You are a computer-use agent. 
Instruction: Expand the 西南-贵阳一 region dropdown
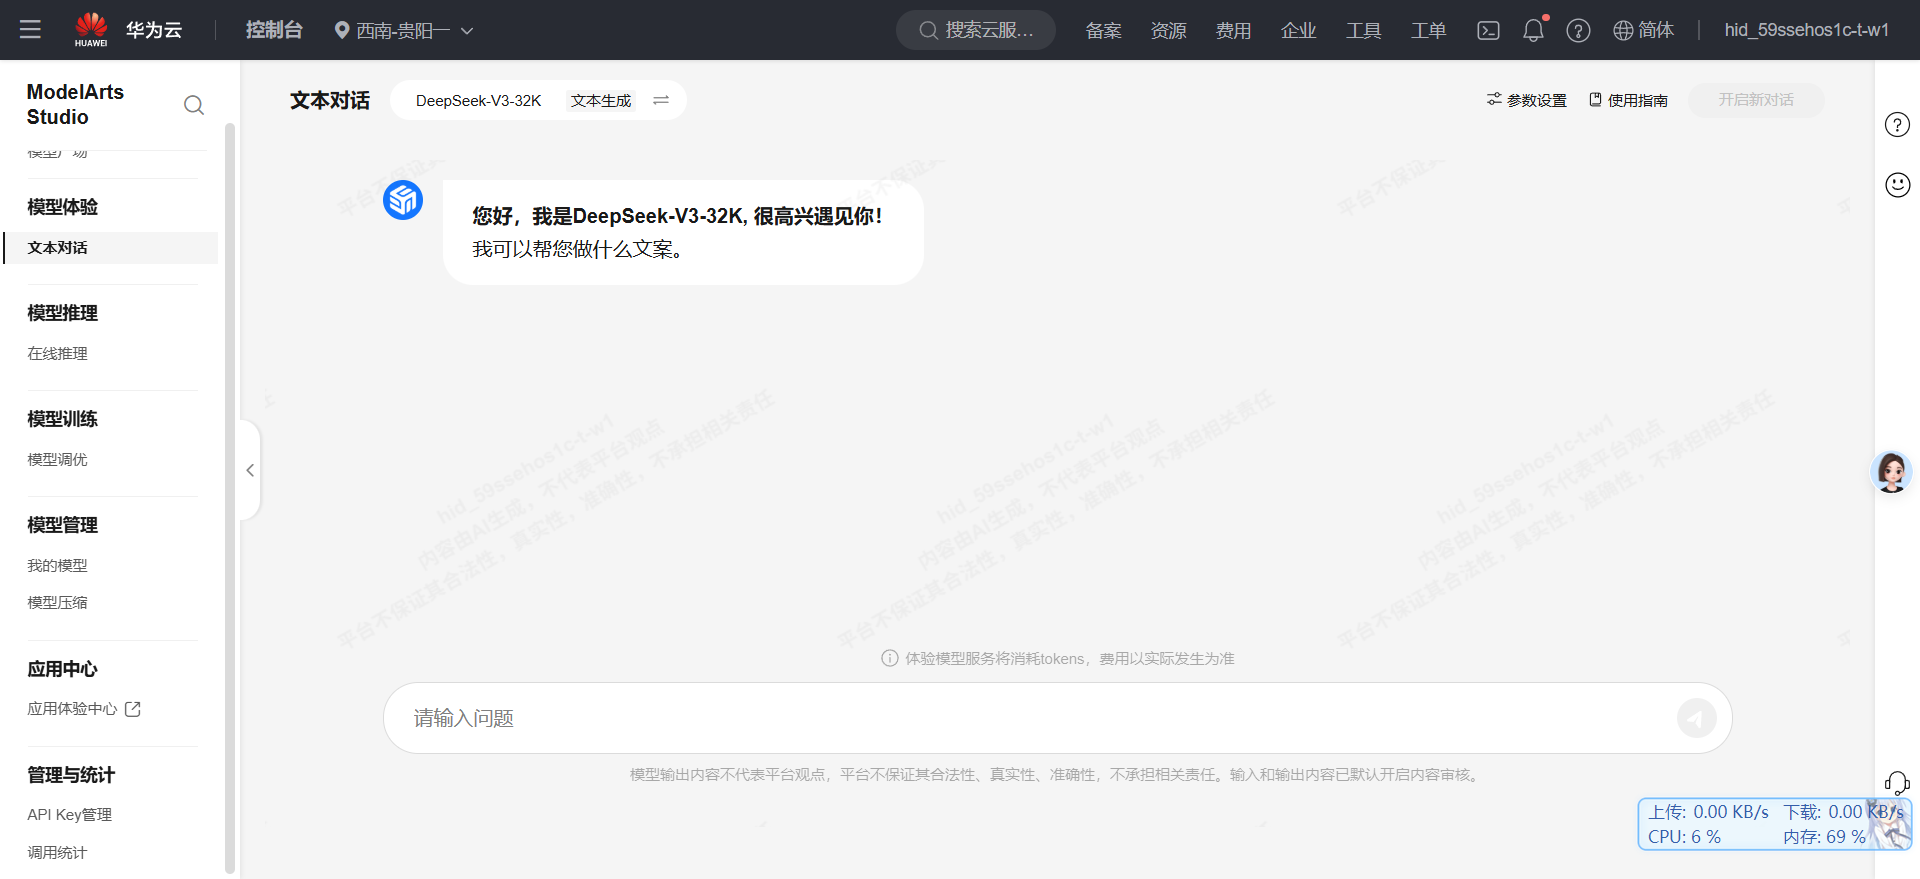(x=404, y=31)
